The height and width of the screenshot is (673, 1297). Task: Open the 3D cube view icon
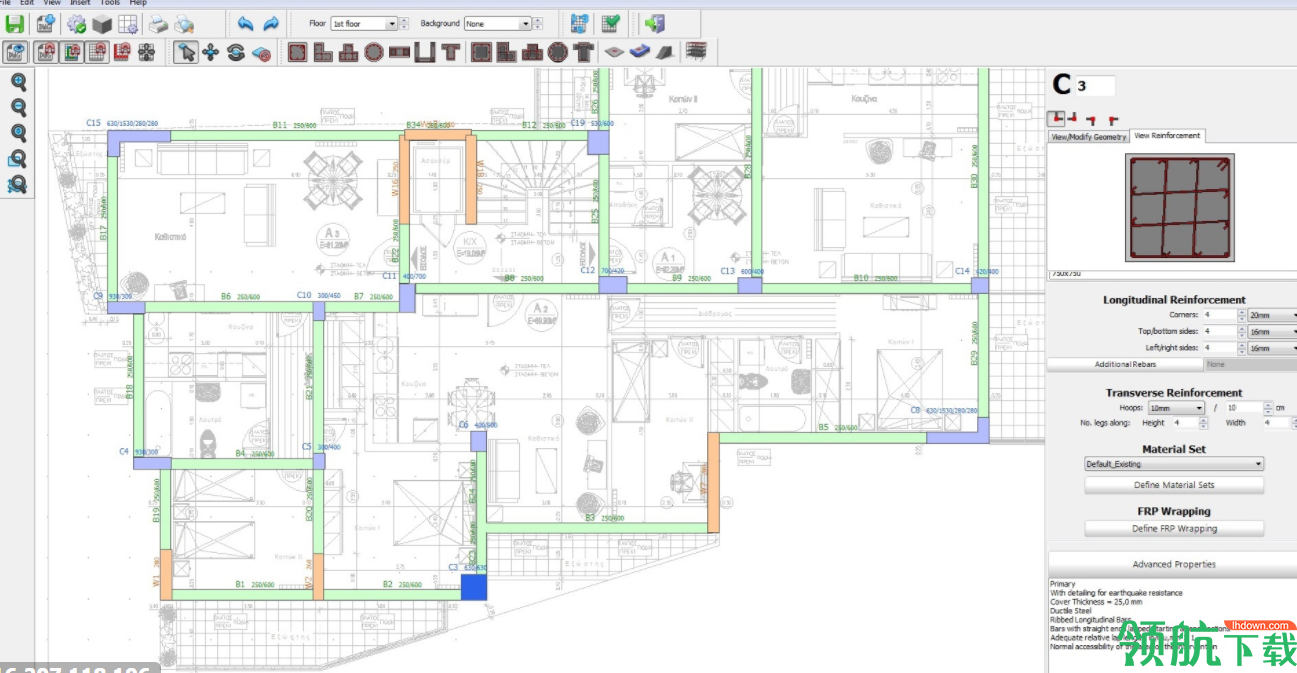click(102, 23)
